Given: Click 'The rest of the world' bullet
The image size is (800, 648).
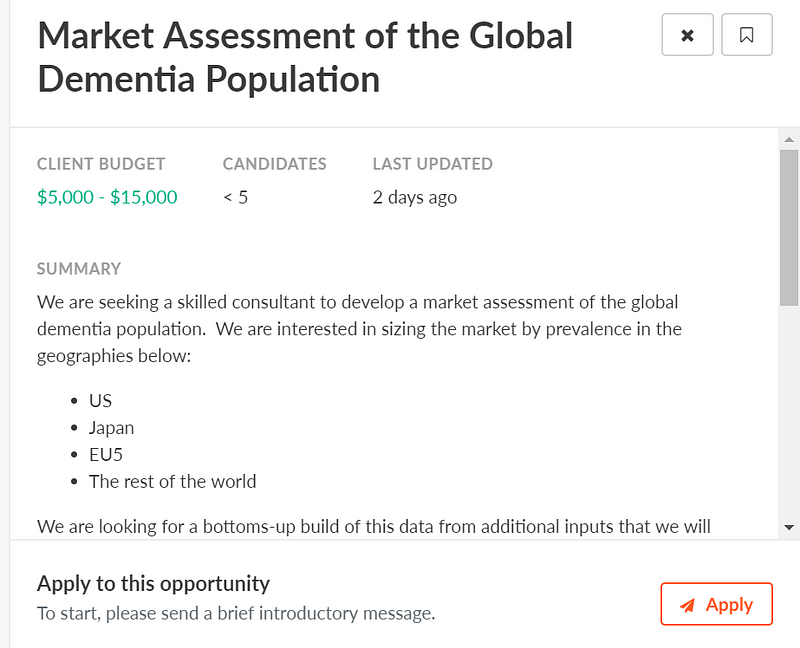Looking at the screenshot, I should [172, 481].
